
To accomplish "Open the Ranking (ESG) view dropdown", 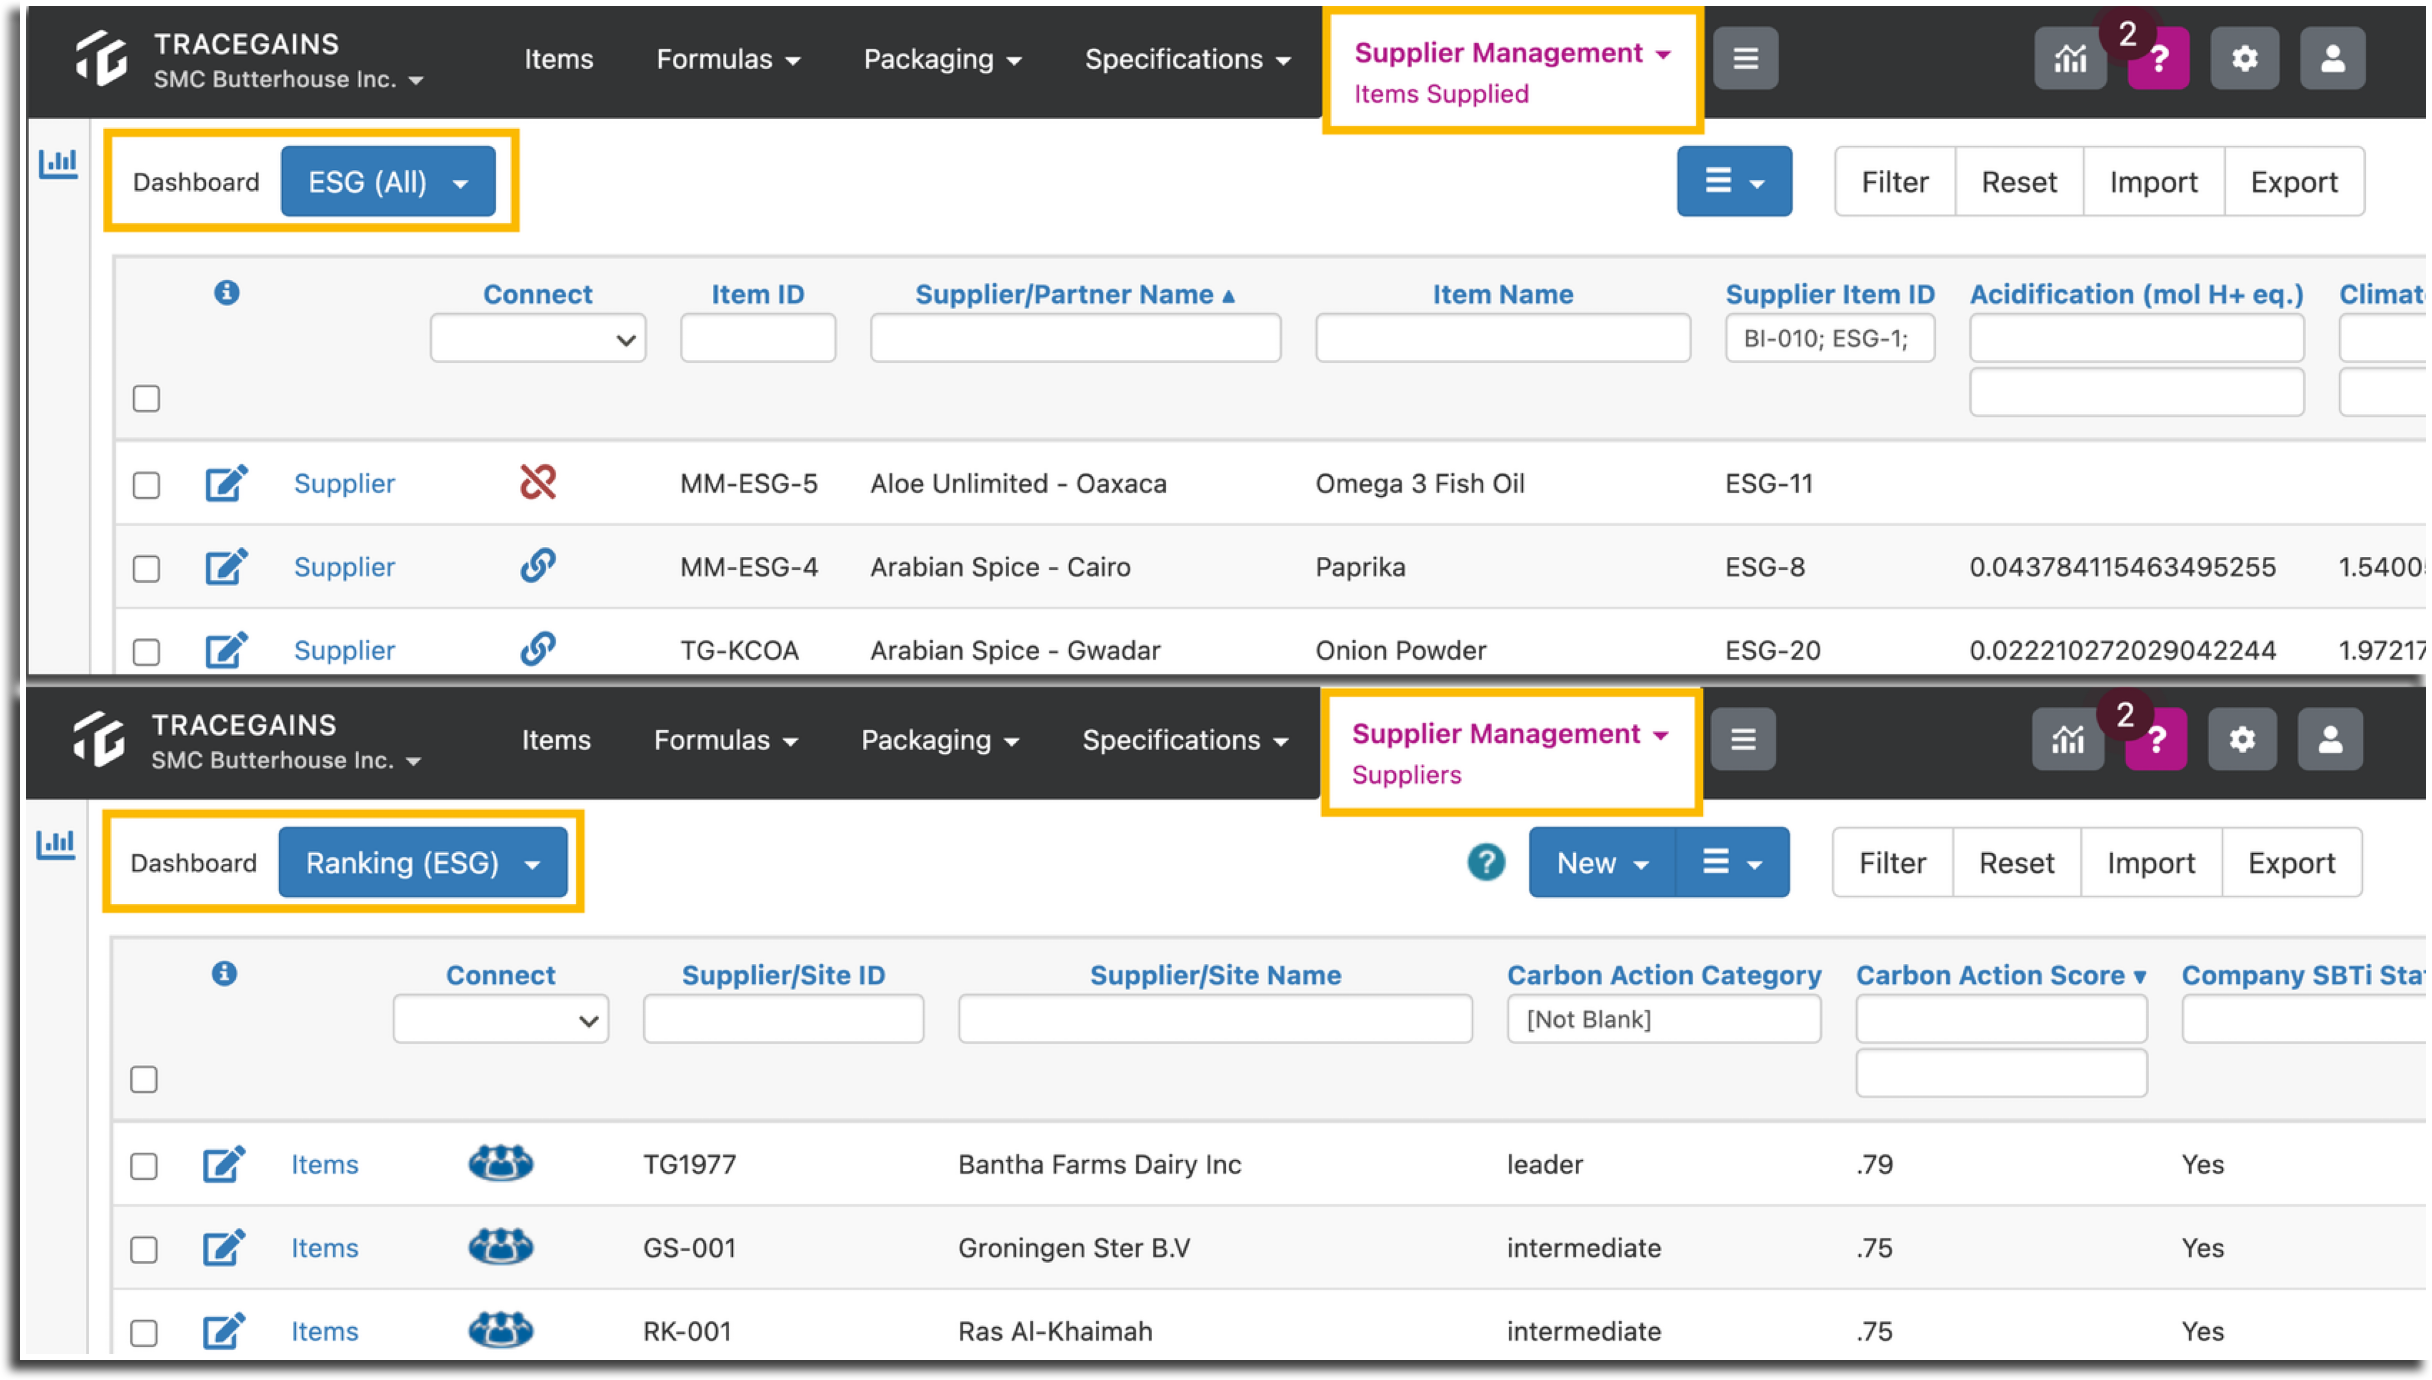I will point(423,863).
